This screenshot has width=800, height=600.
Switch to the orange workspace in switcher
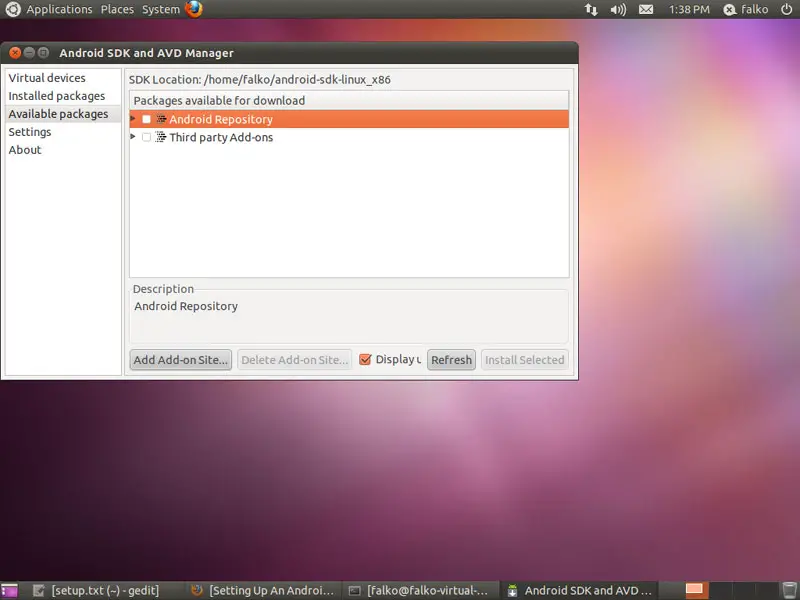click(694, 590)
